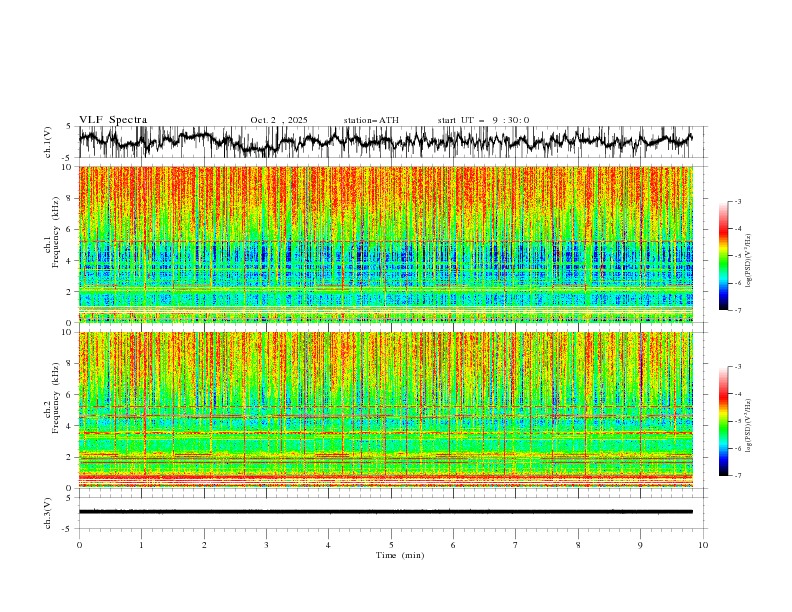Select the date "Oct. 2 , 2025"
792x612 pixels.
click(279, 120)
